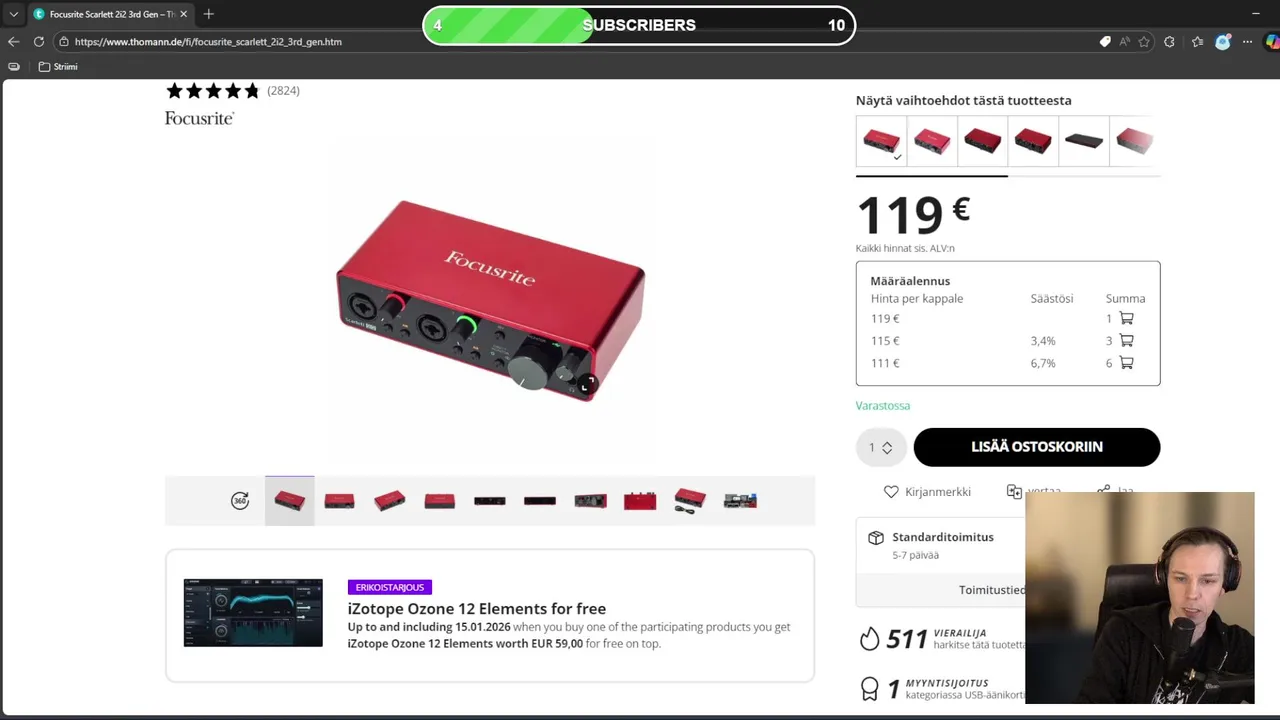
Task: Click the browser back arrow
Action: [13, 42]
